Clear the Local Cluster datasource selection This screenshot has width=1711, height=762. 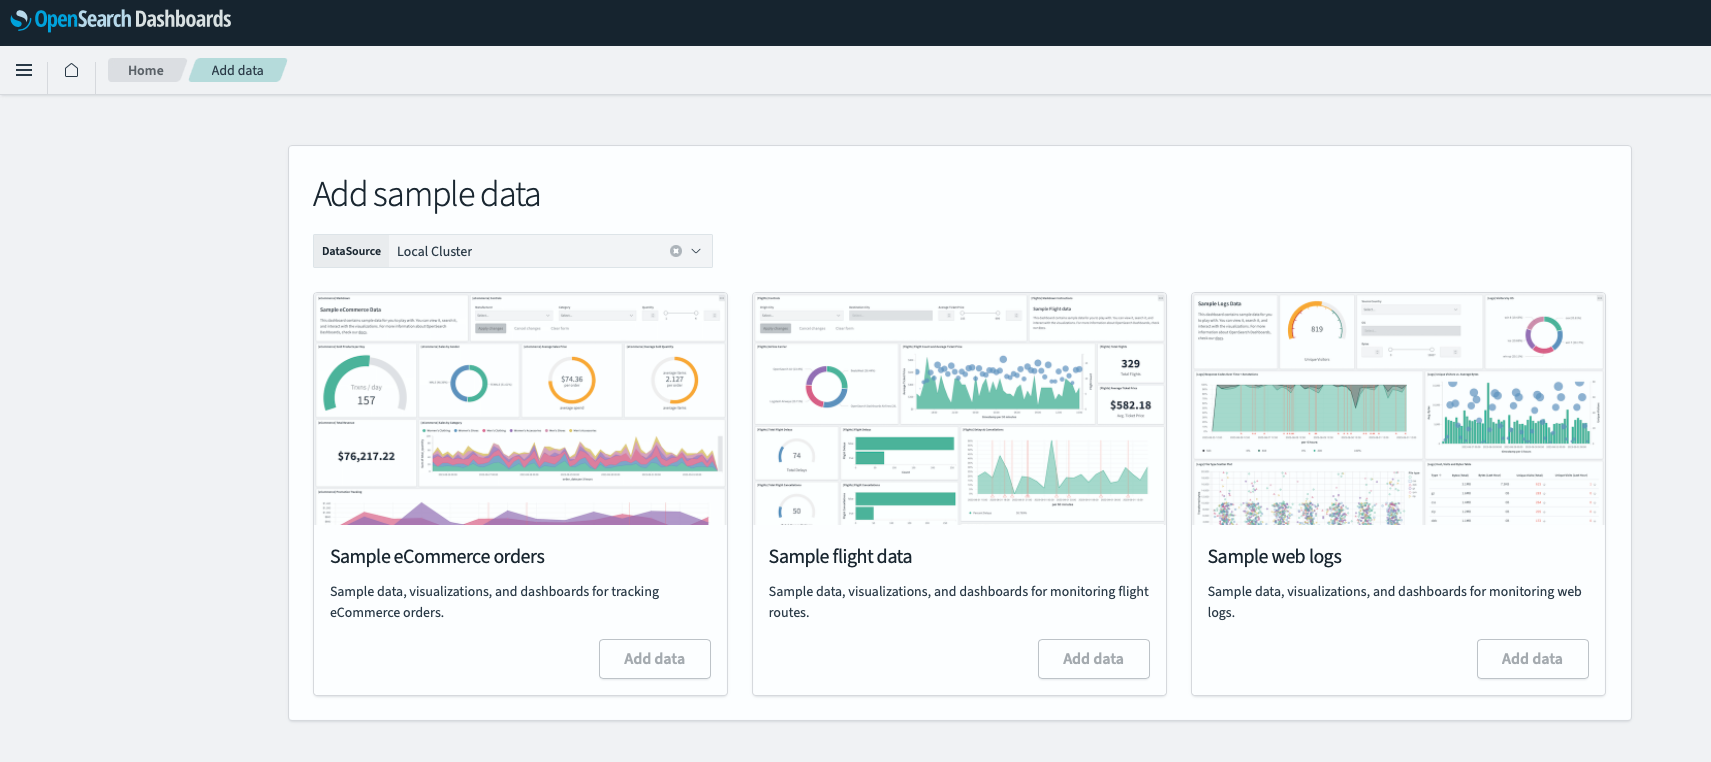click(x=676, y=251)
